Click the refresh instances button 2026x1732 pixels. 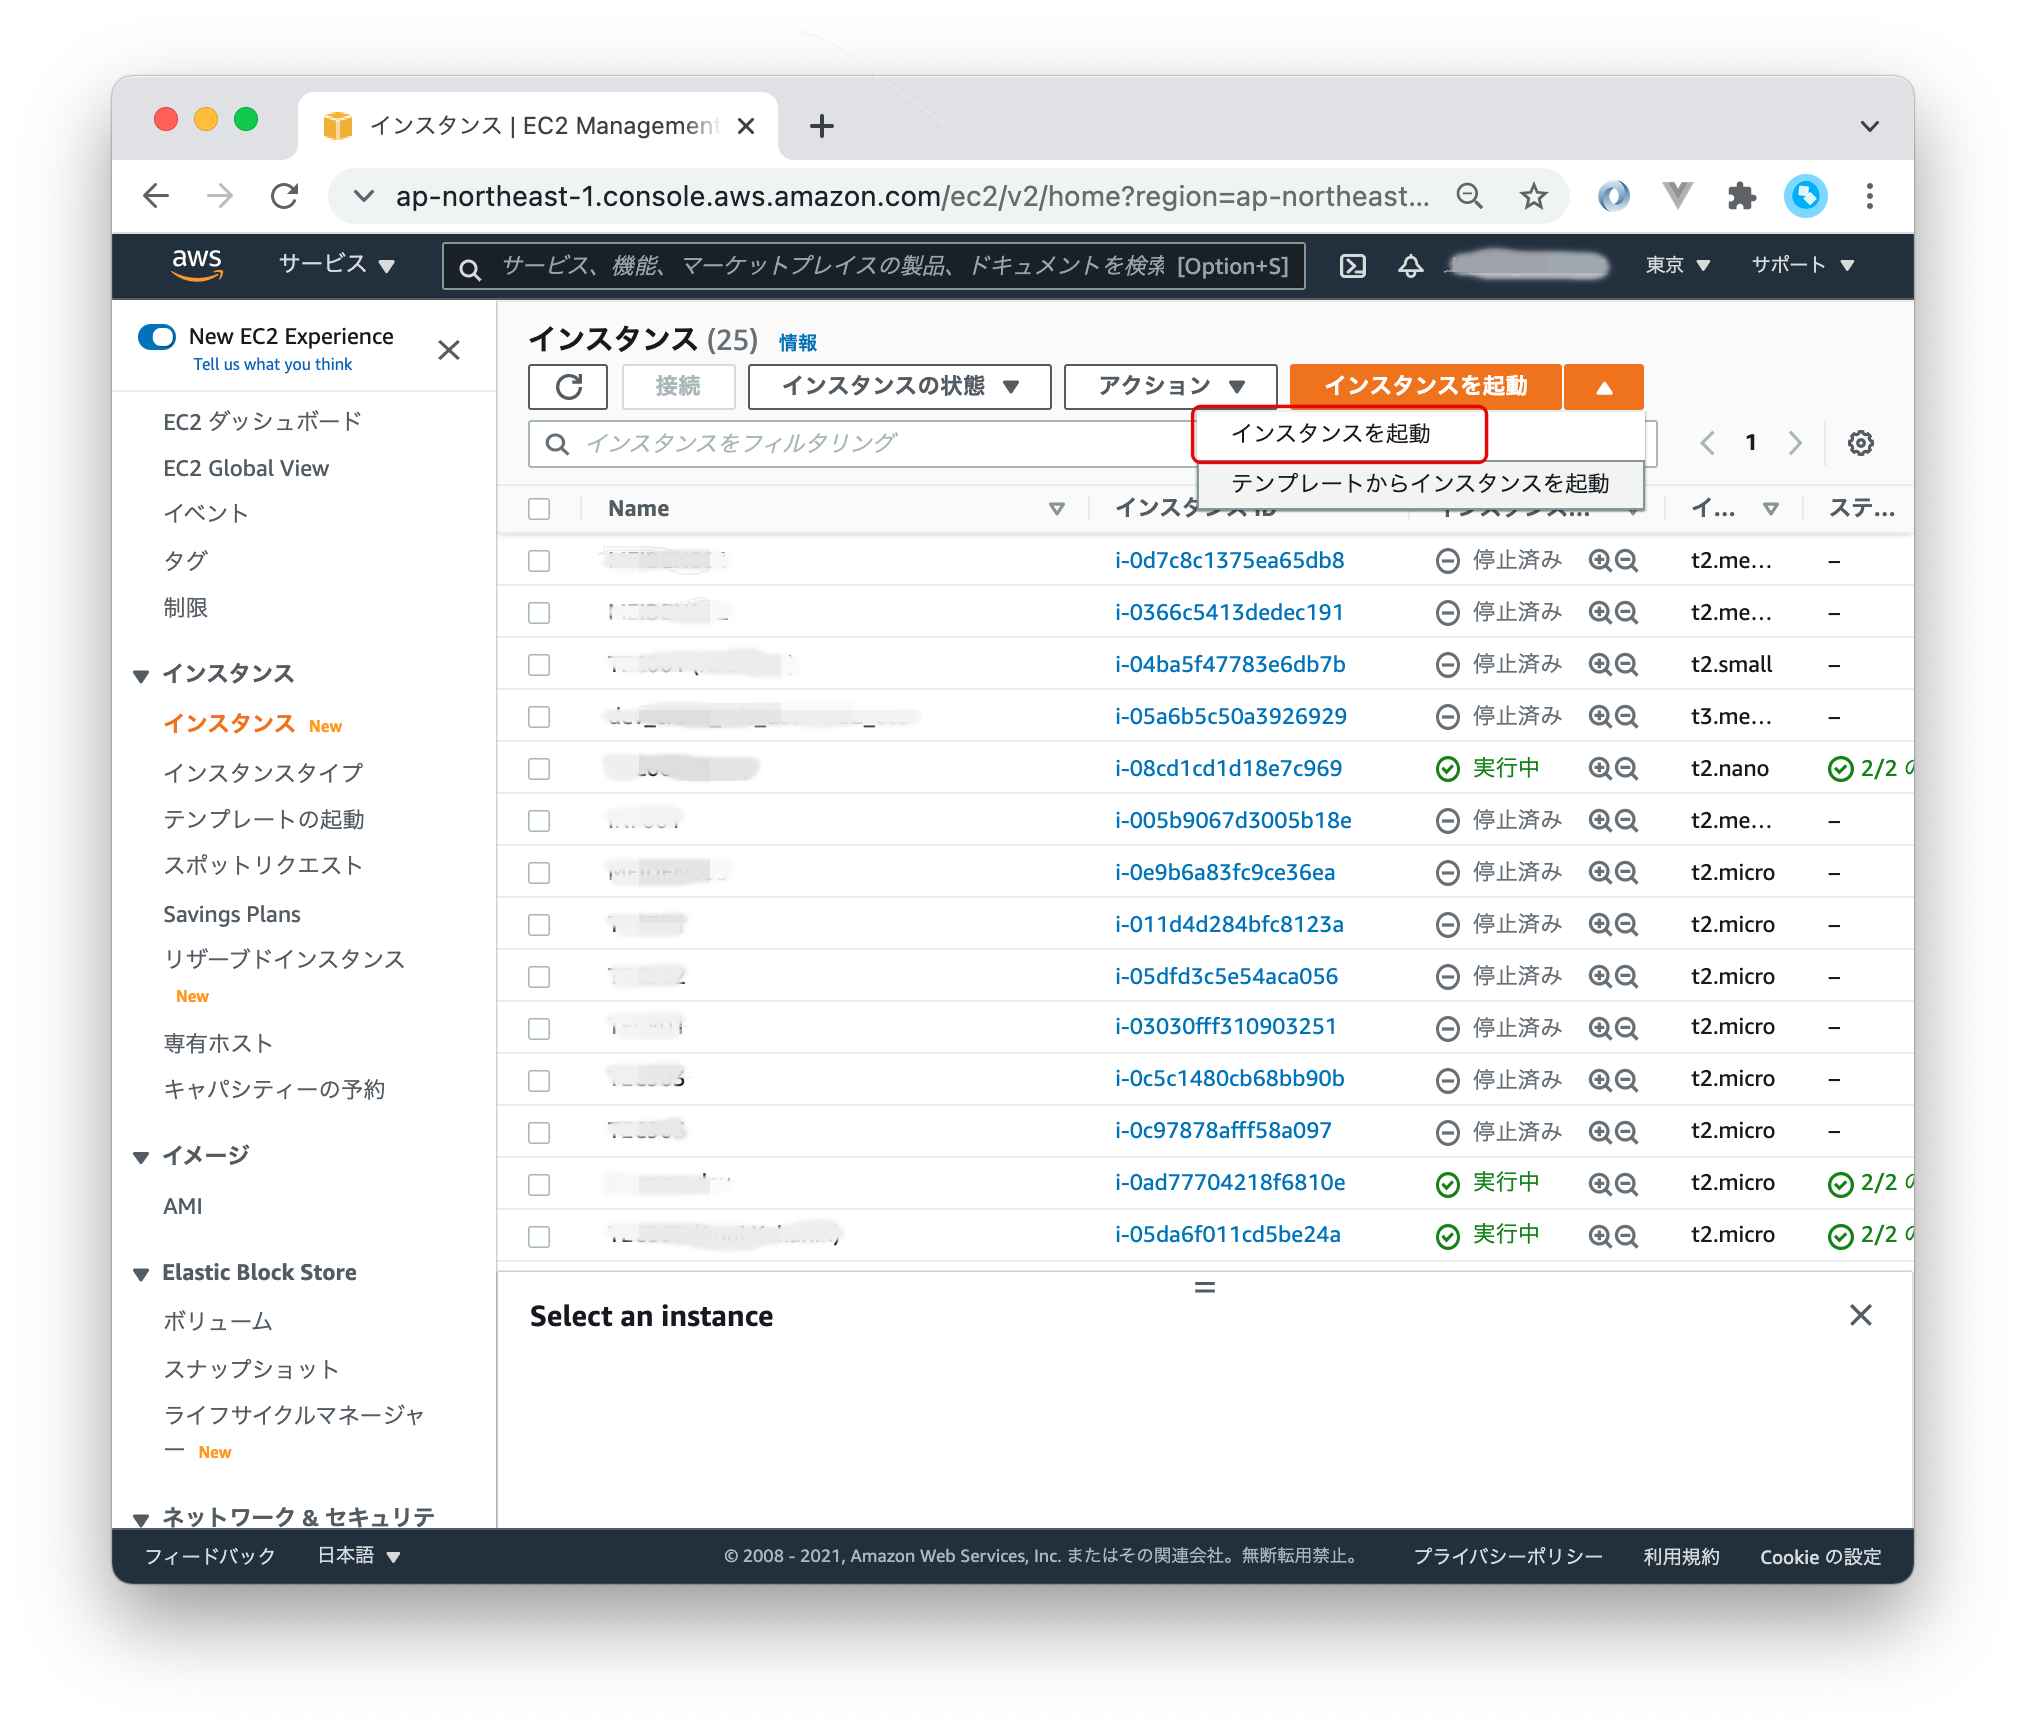[x=568, y=387]
